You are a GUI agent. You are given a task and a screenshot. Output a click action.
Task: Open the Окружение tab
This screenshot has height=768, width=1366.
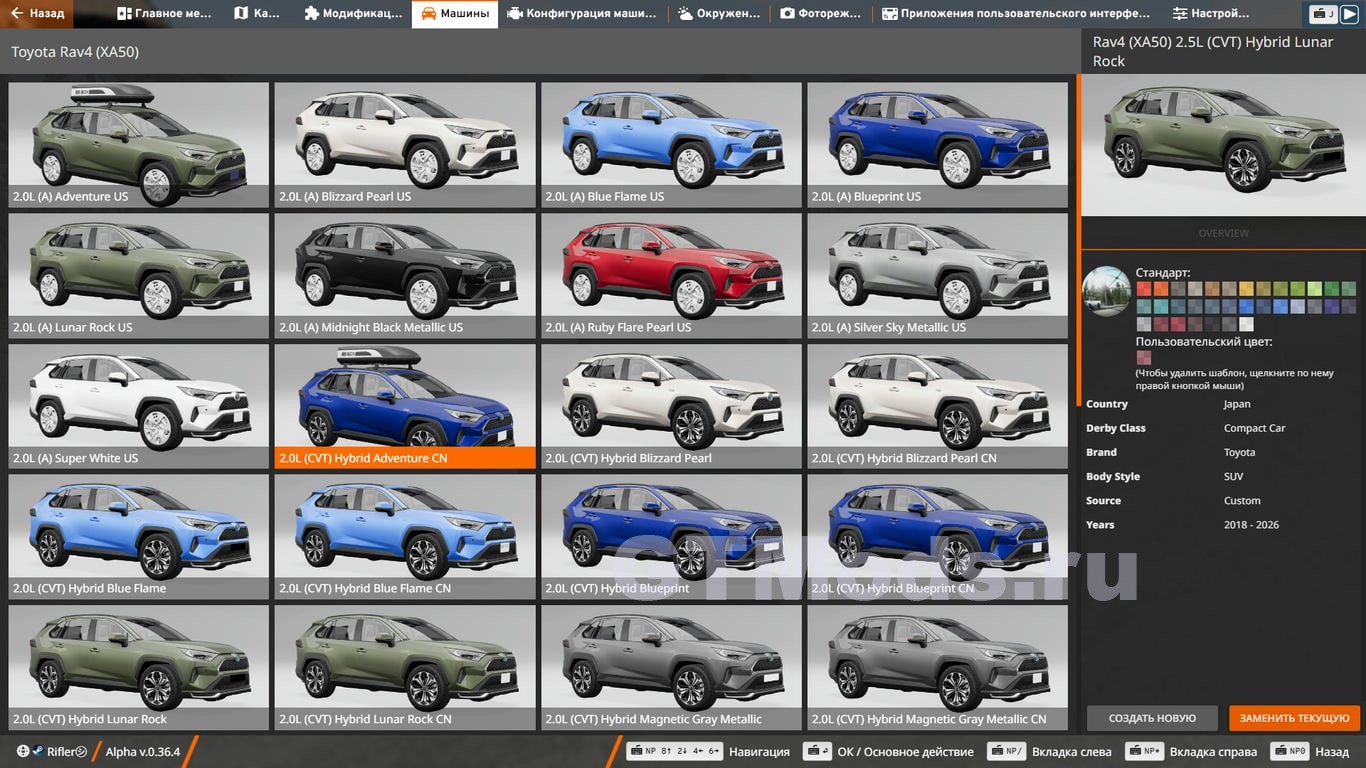tap(720, 14)
